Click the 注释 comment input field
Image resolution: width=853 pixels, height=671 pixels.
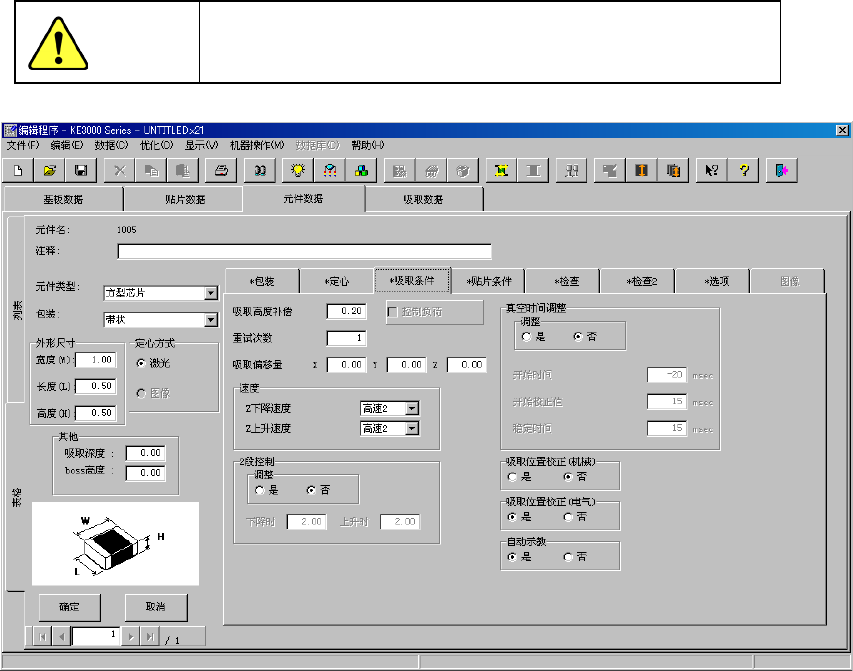pyautogui.click(x=305, y=251)
